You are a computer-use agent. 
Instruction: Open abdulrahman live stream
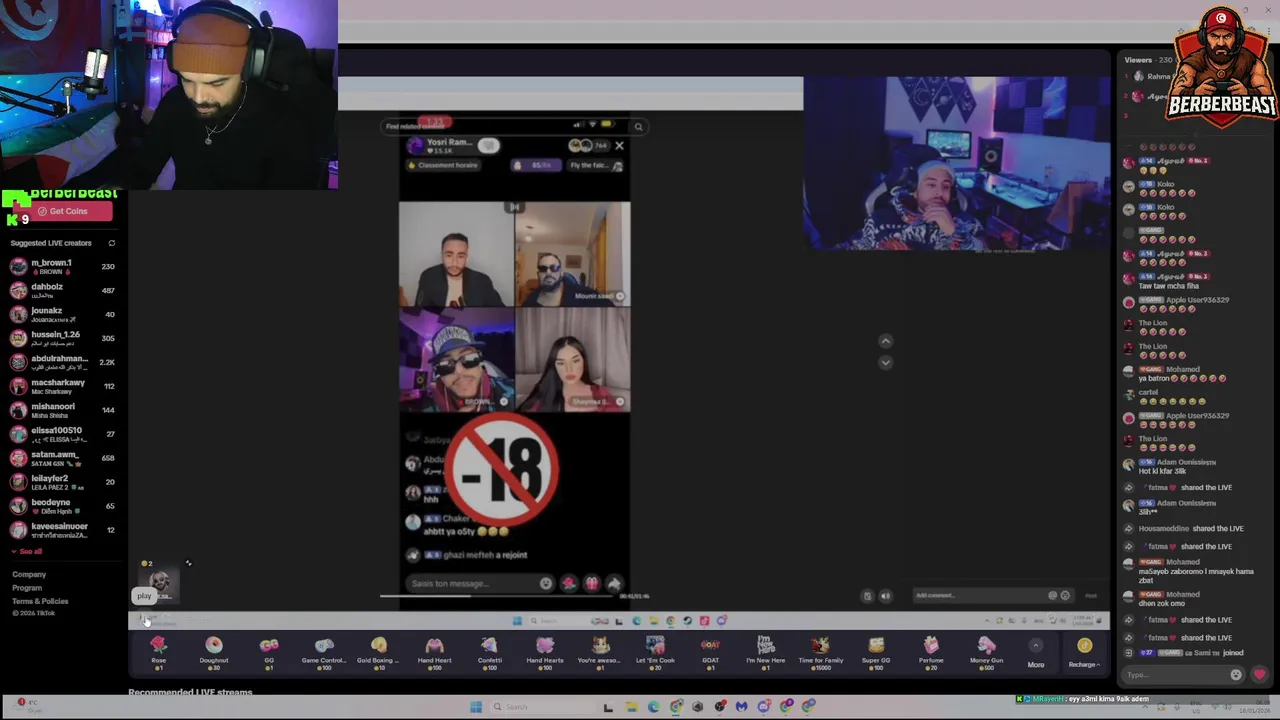pos(63,362)
